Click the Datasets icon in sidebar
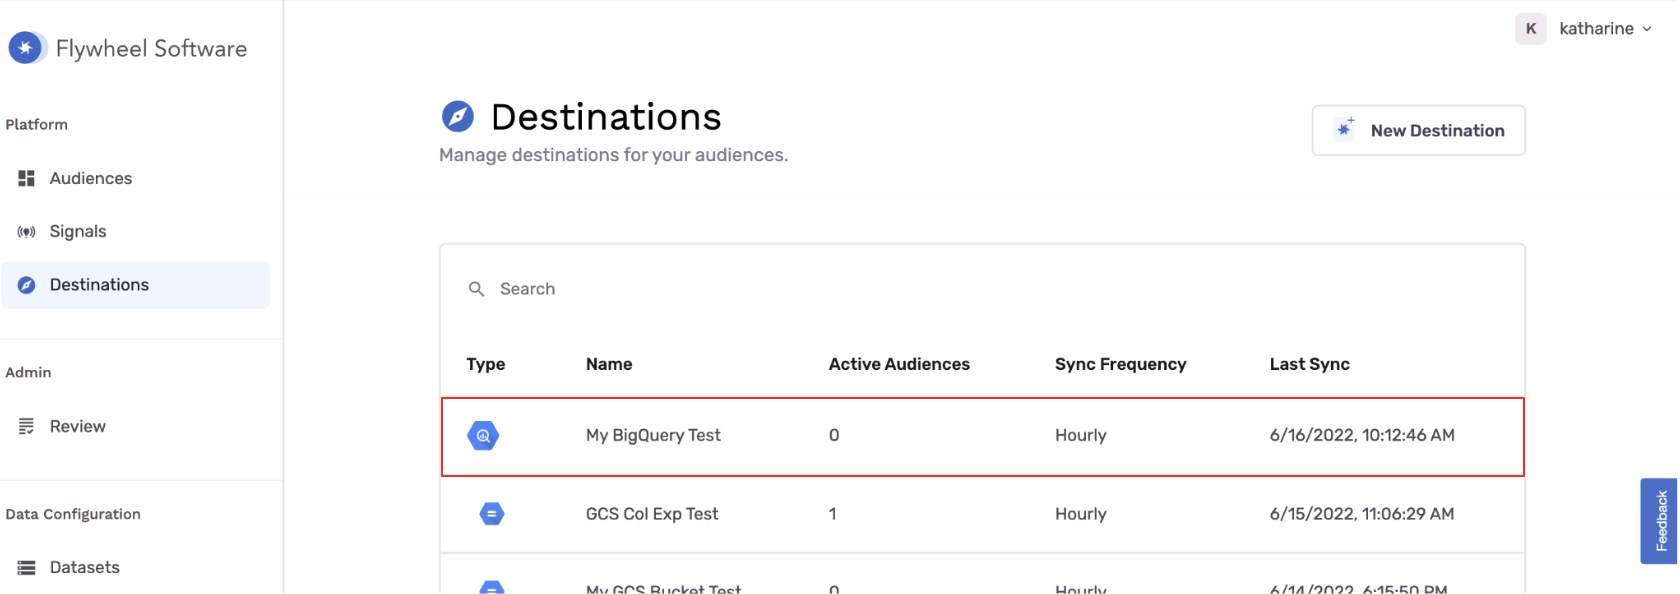1680x594 pixels. pyautogui.click(x=27, y=568)
